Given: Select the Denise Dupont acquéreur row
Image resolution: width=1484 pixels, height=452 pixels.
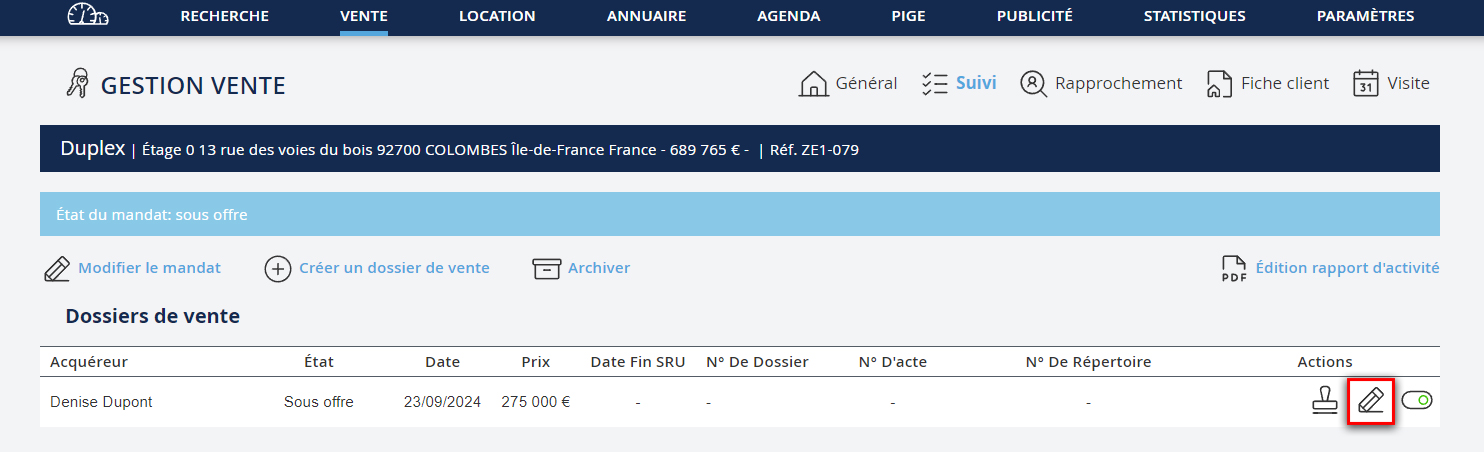Looking at the screenshot, I should point(101,402).
